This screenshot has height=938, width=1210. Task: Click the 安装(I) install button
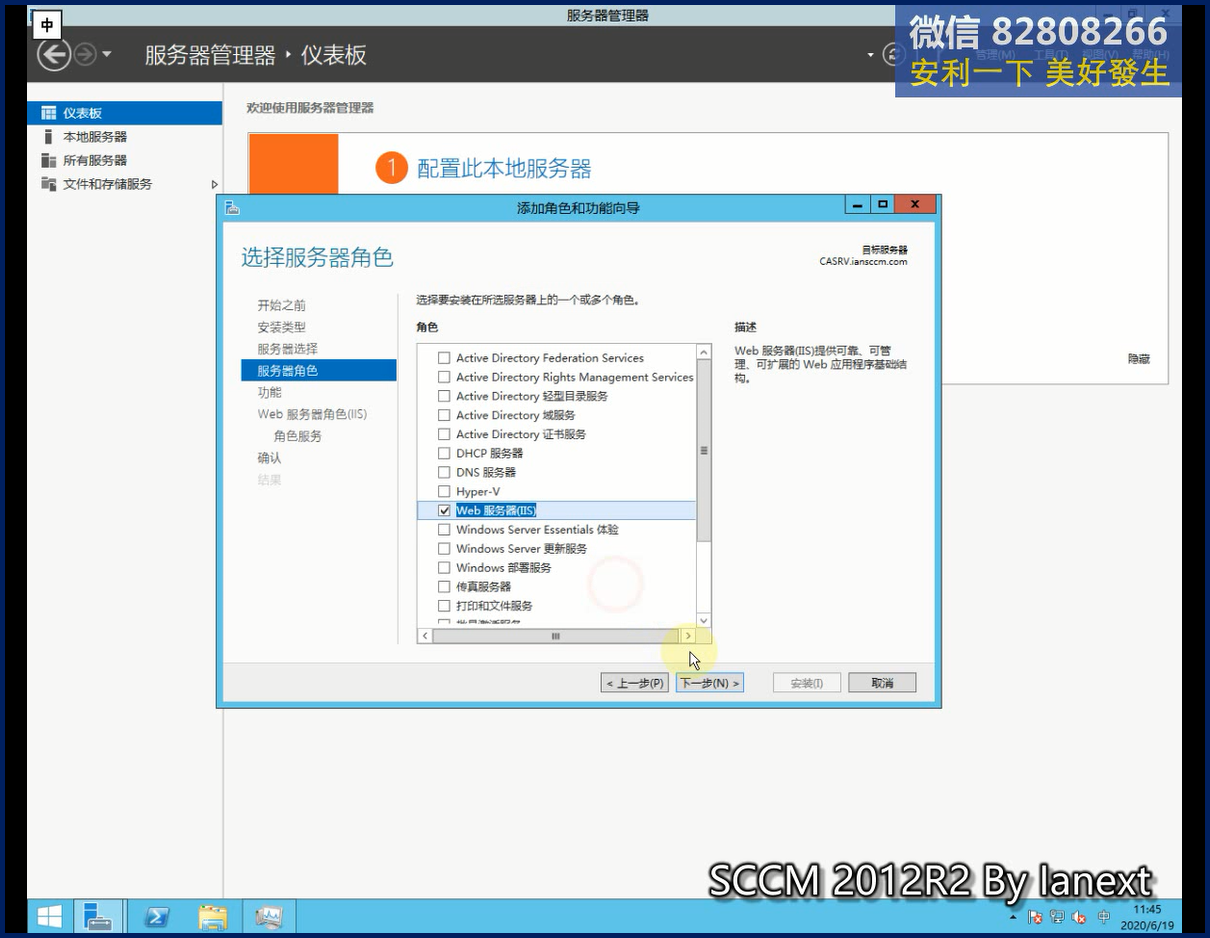click(807, 683)
